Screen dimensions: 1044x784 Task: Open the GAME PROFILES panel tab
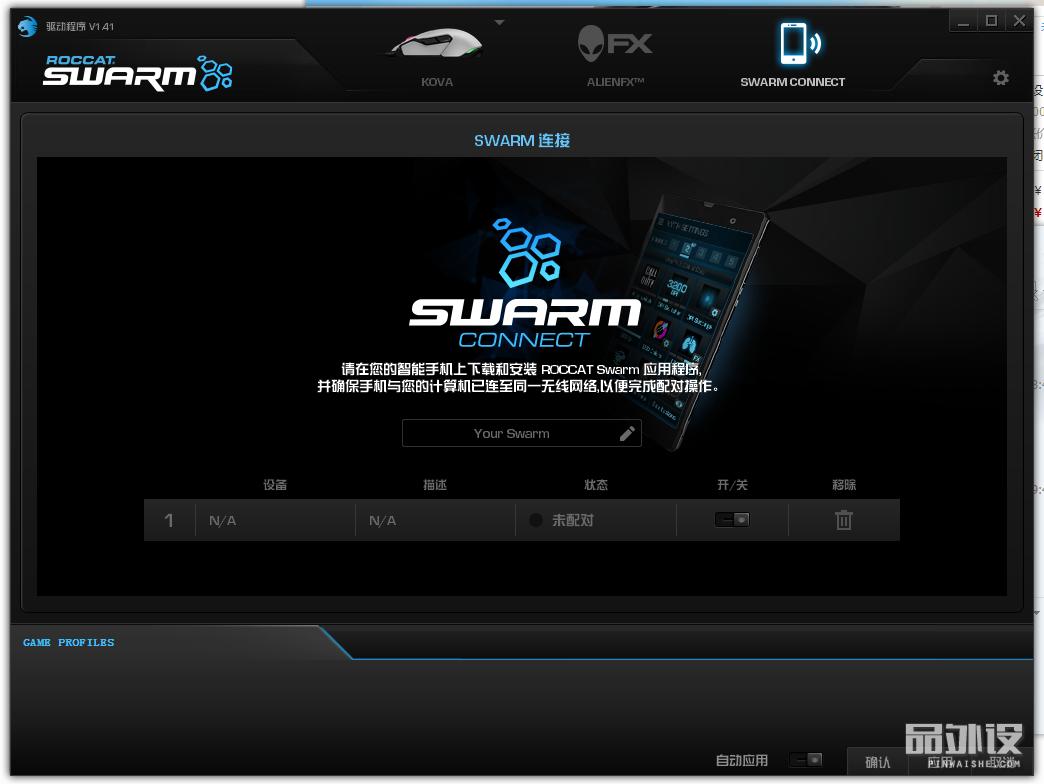coord(69,642)
